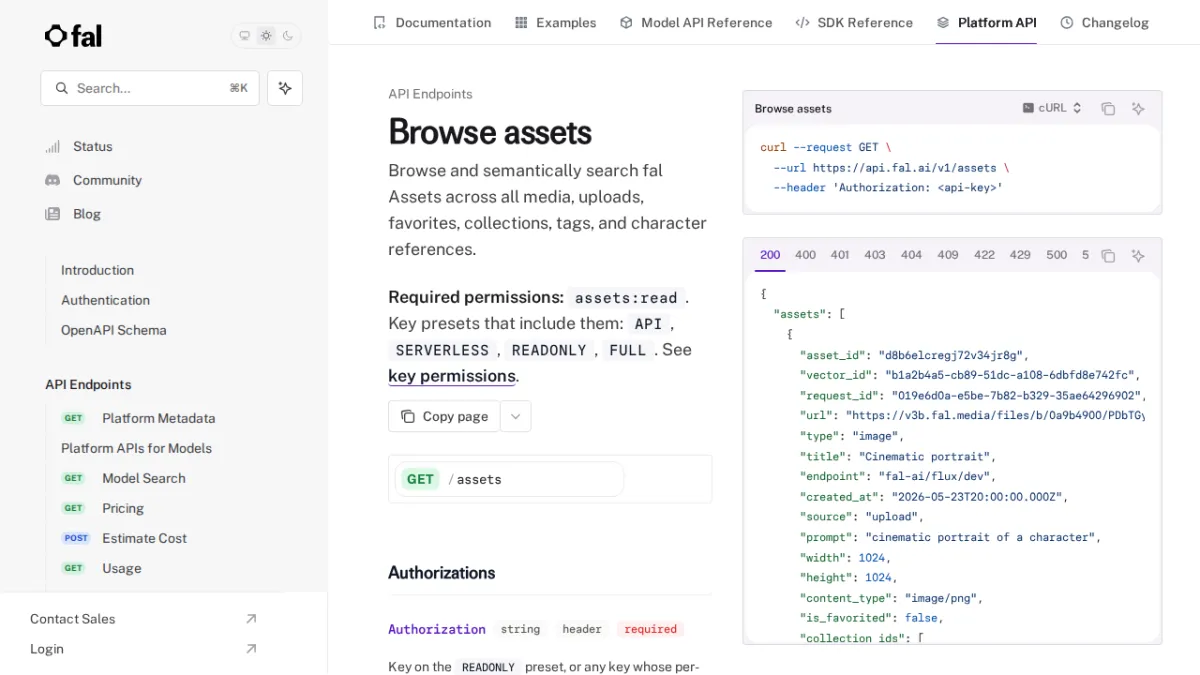
Task: Click the Blog newspaper icon
Action: click(x=53, y=214)
